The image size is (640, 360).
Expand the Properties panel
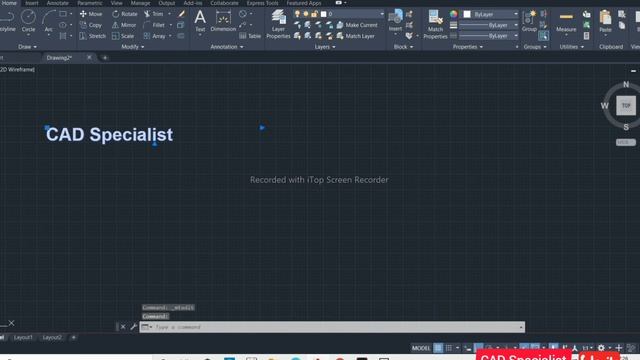[x=468, y=47]
